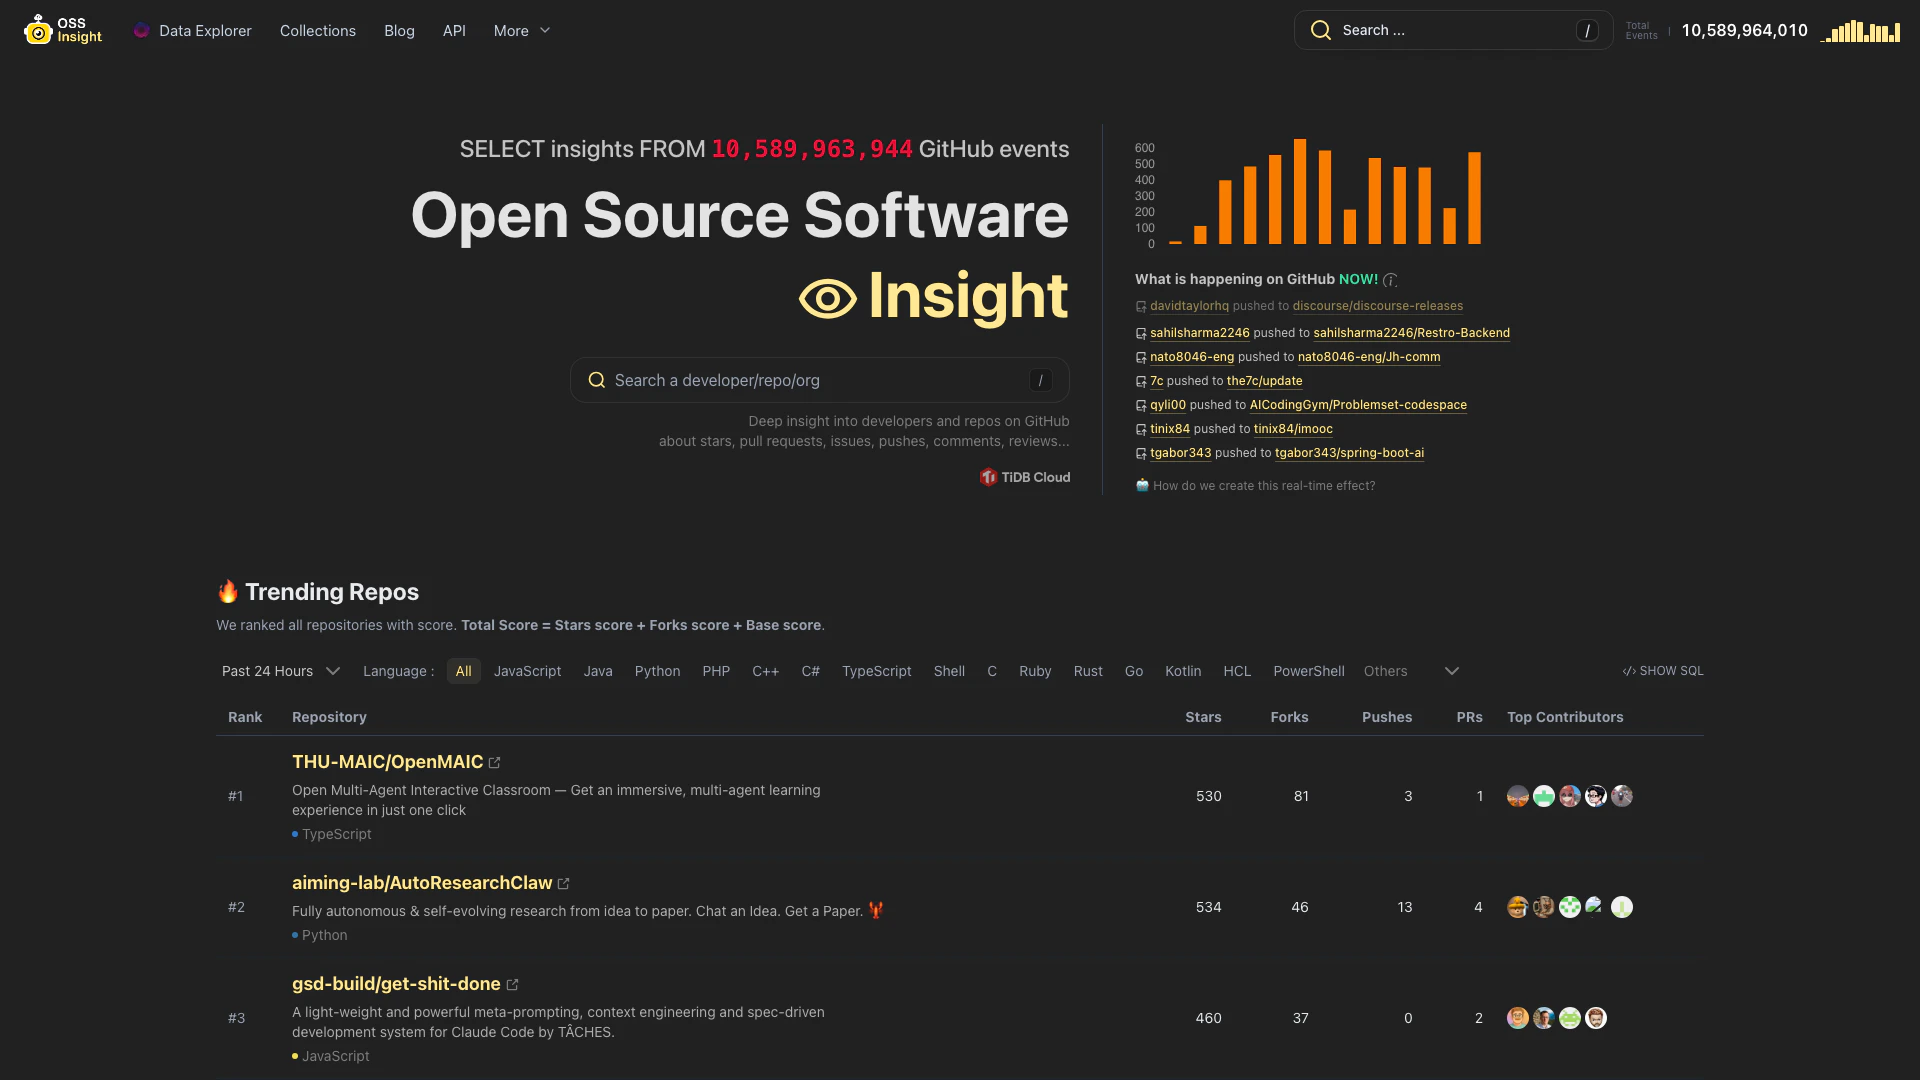Screen dimensions: 1920x1080
Task: Open the Collections page
Action: click(317, 31)
